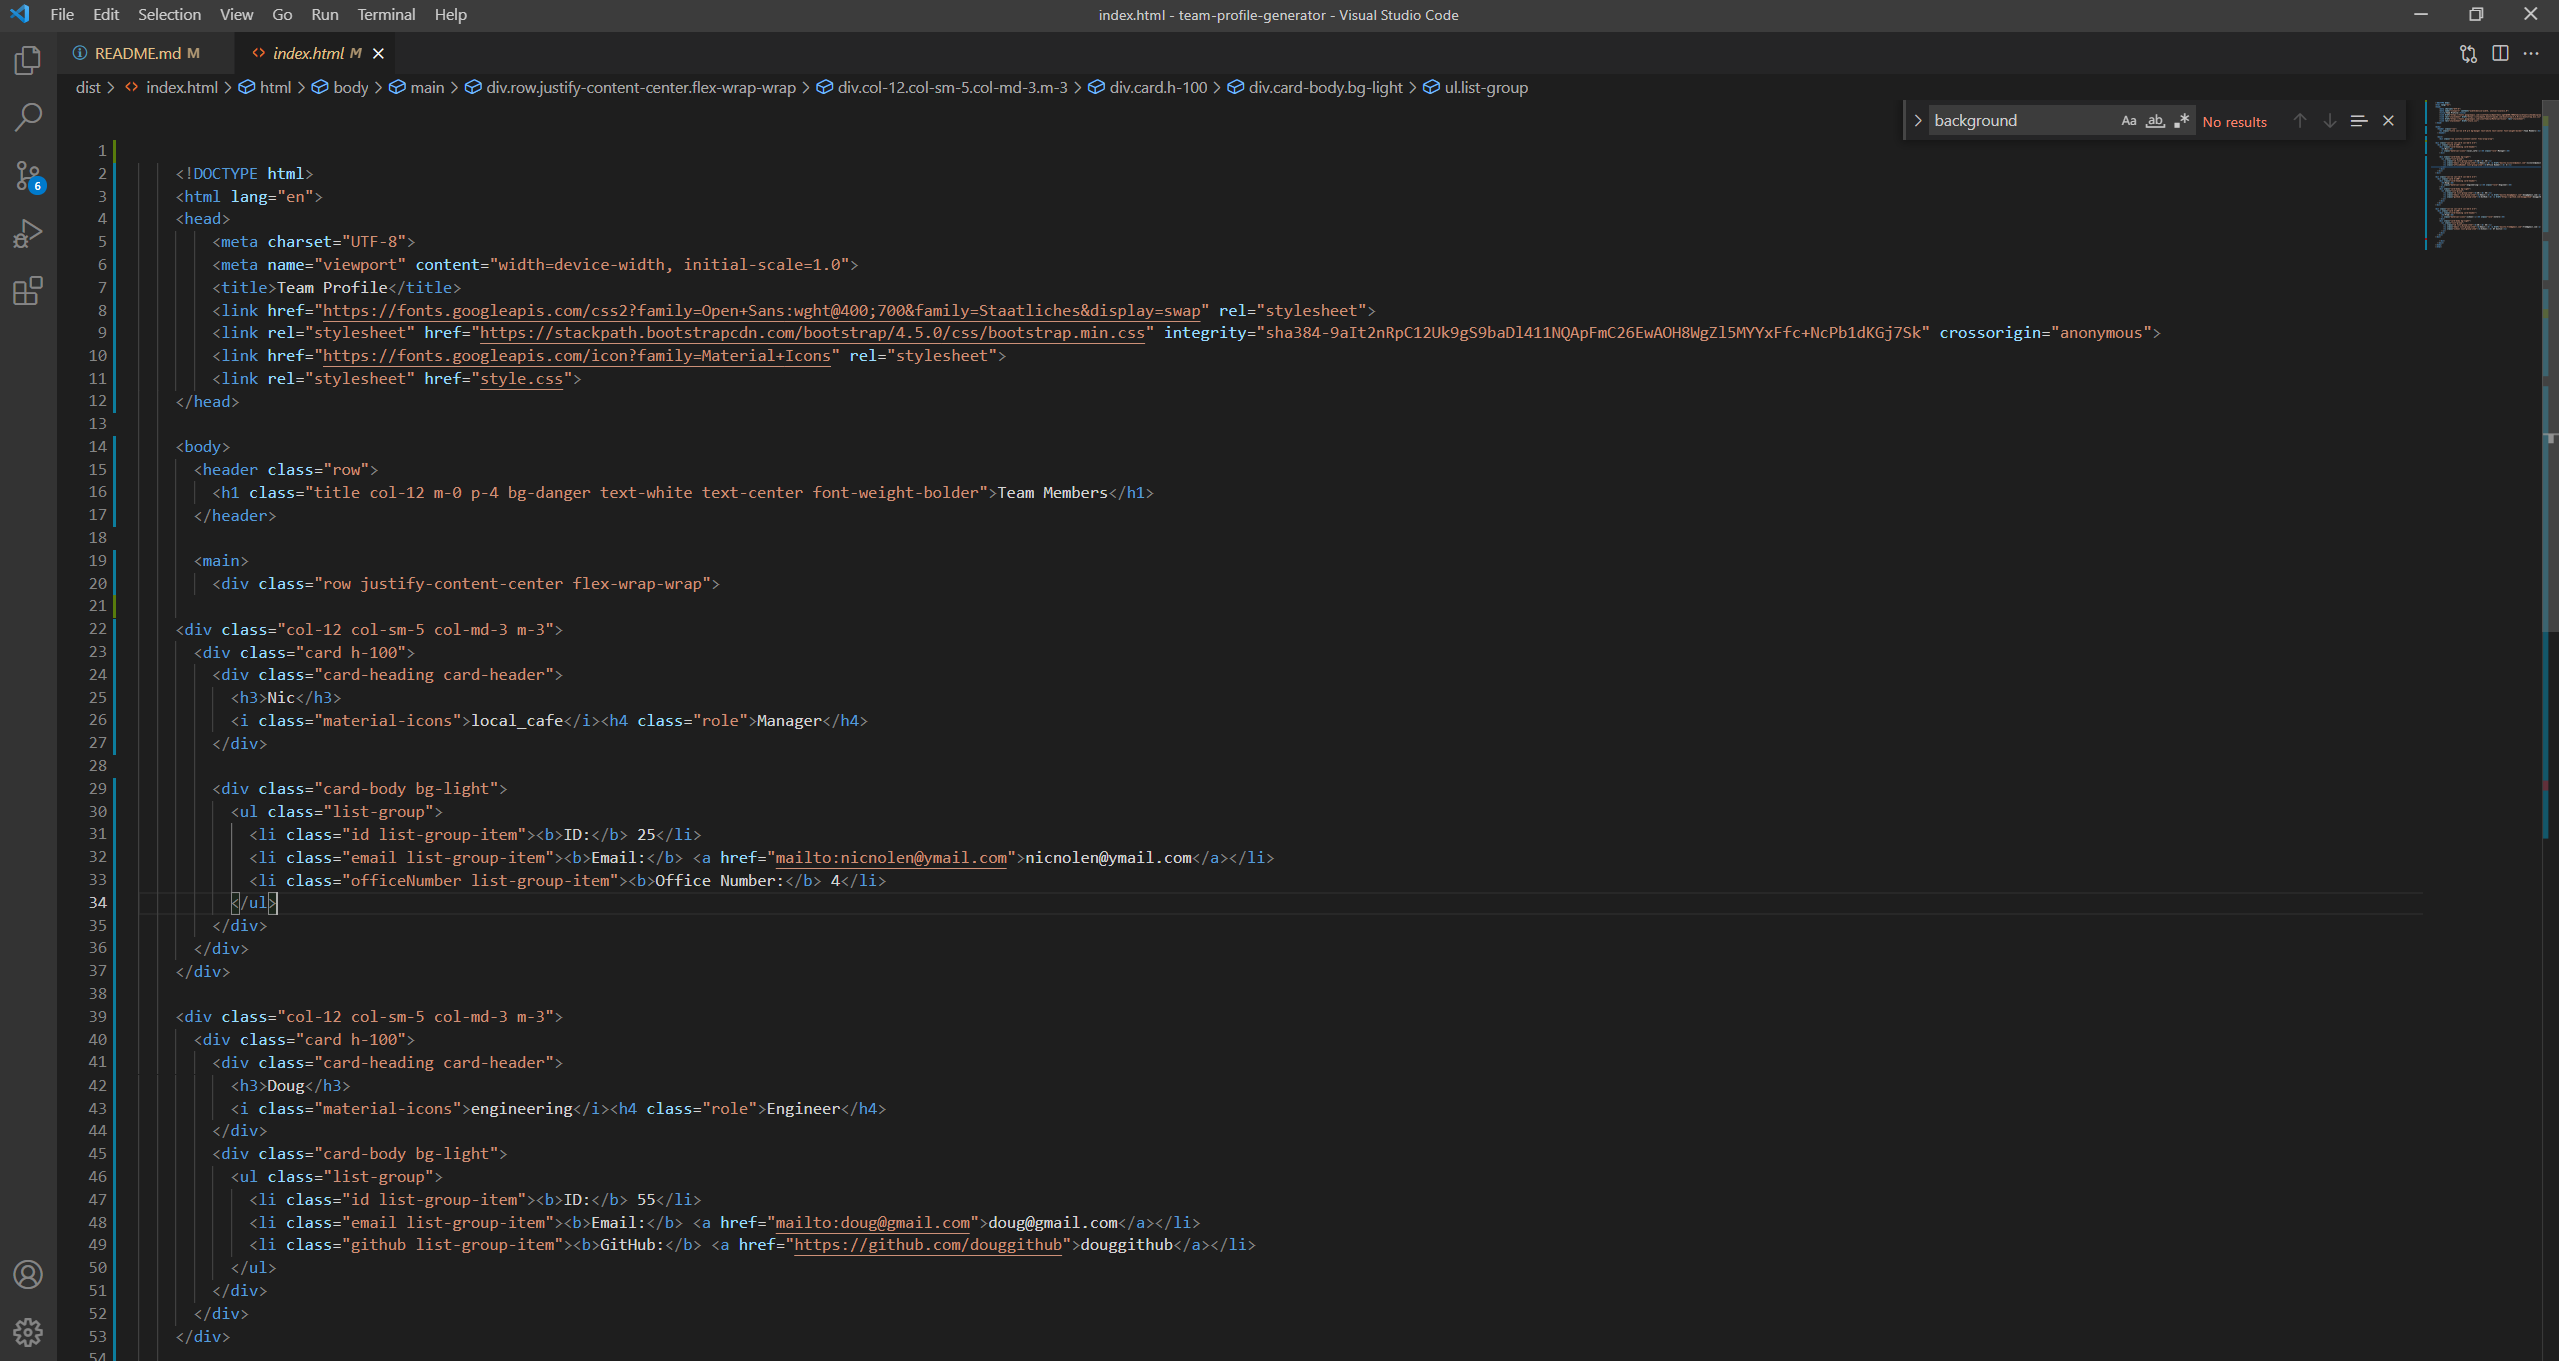Toggle Match Case in the find widget

click(x=2127, y=120)
